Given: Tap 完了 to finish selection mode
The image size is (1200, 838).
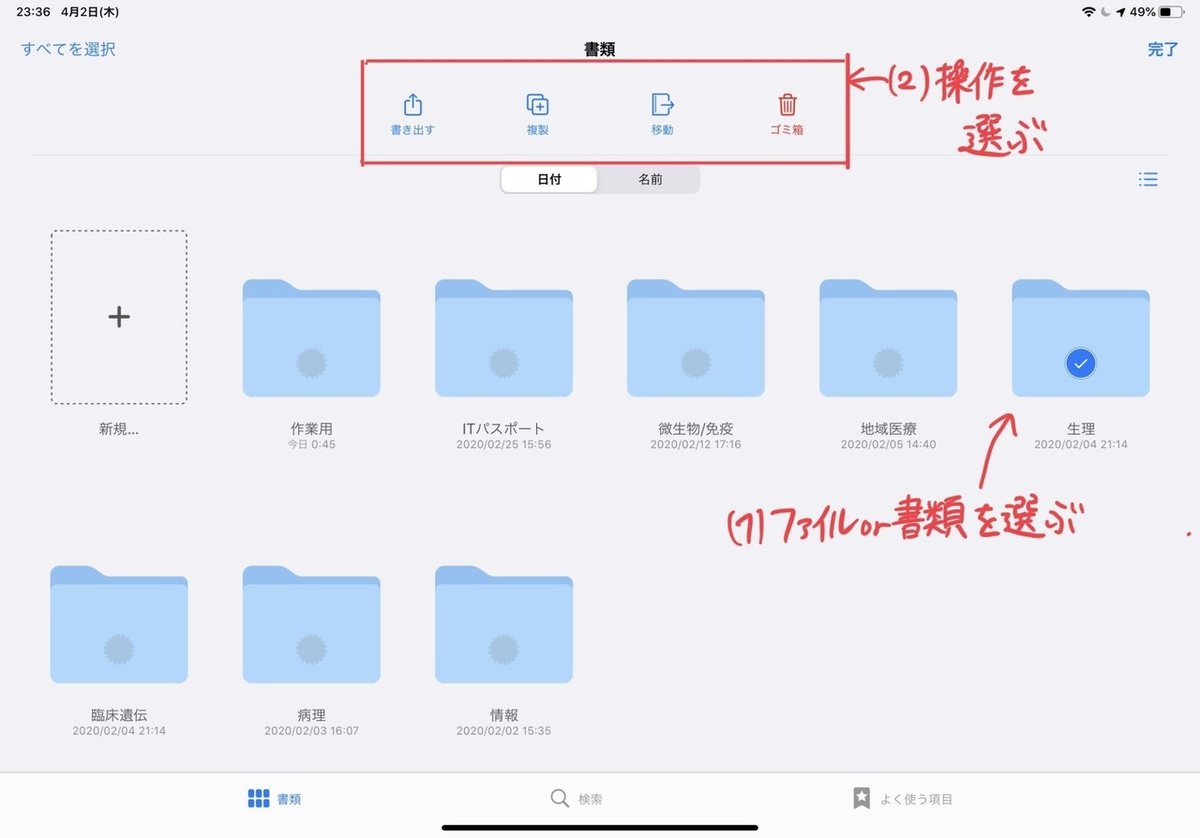Looking at the screenshot, I should (x=1162, y=48).
